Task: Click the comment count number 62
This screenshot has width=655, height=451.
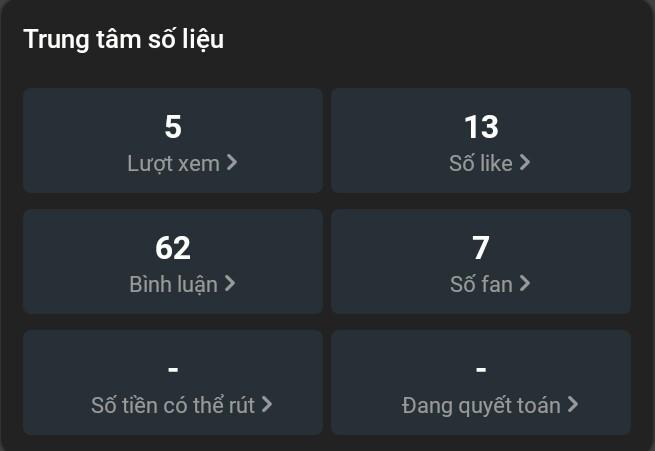Action: tap(173, 248)
